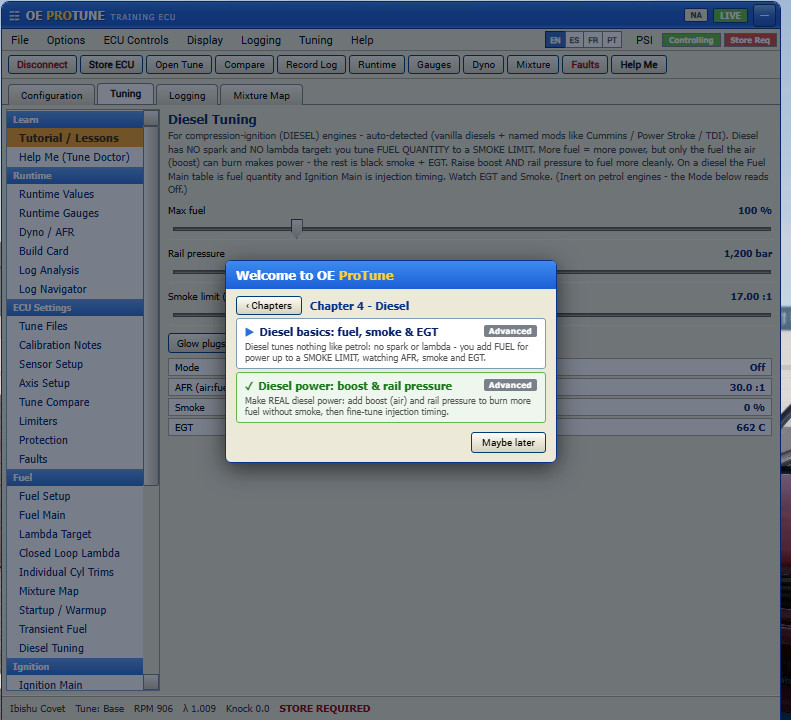Open Calibration Notes in sidebar
The height and width of the screenshot is (720, 791).
click(75, 345)
